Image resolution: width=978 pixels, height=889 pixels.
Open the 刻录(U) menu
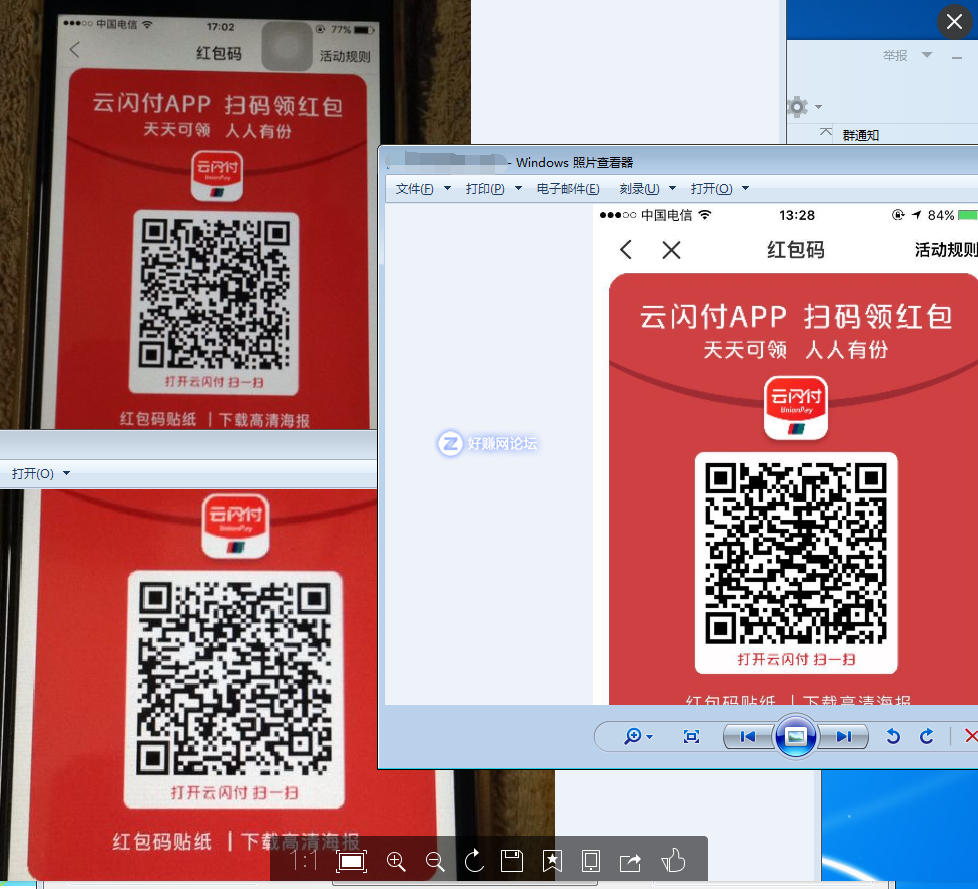pos(639,188)
